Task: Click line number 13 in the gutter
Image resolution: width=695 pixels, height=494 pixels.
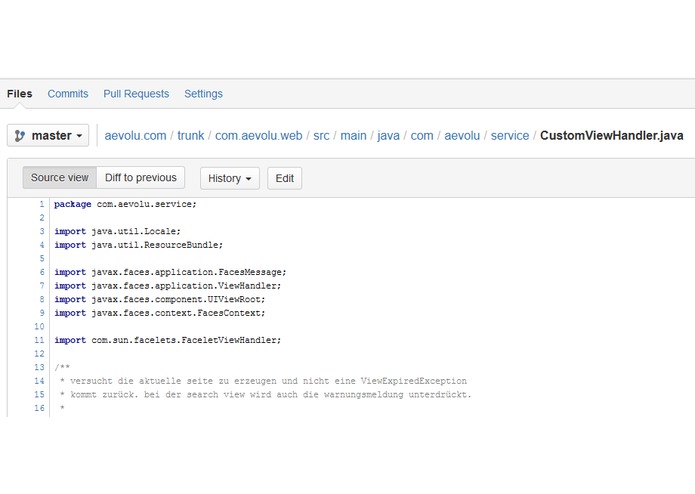Action: tap(39, 367)
